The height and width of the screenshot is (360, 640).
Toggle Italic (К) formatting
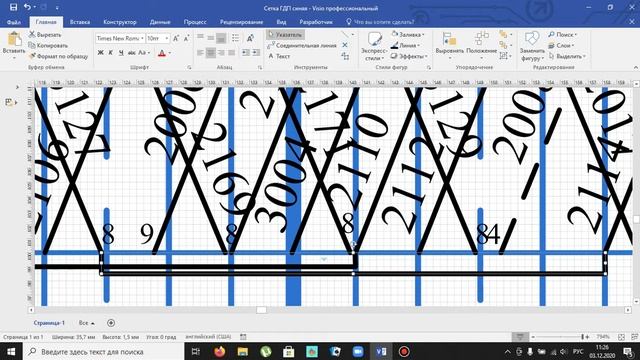111,53
